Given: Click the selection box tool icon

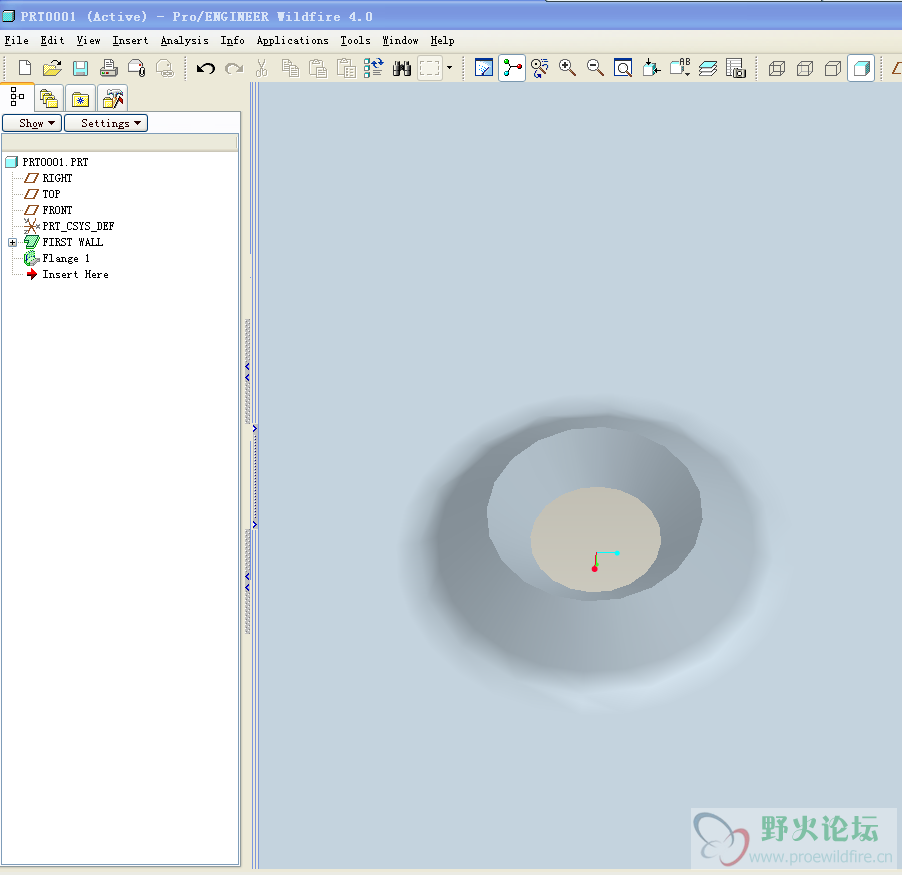Looking at the screenshot, I should click(430, 68).
